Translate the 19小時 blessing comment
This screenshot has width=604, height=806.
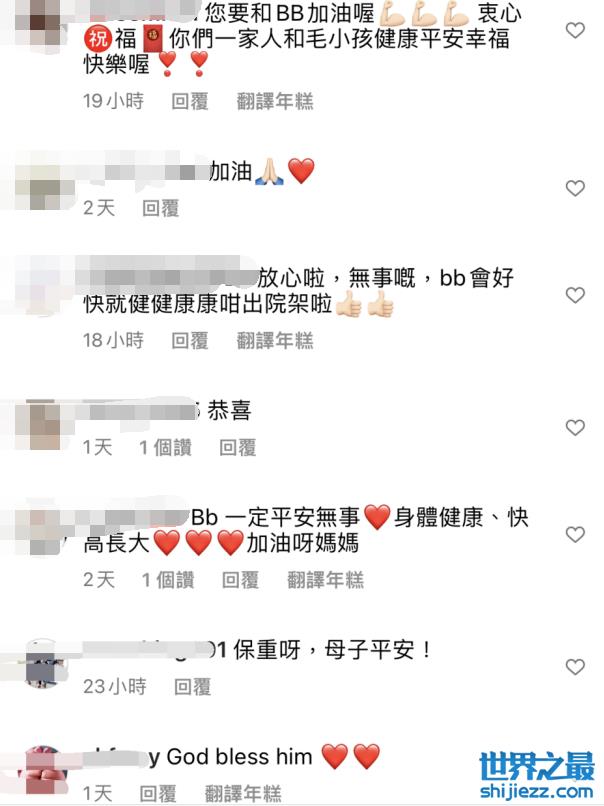tap(274, 101)
